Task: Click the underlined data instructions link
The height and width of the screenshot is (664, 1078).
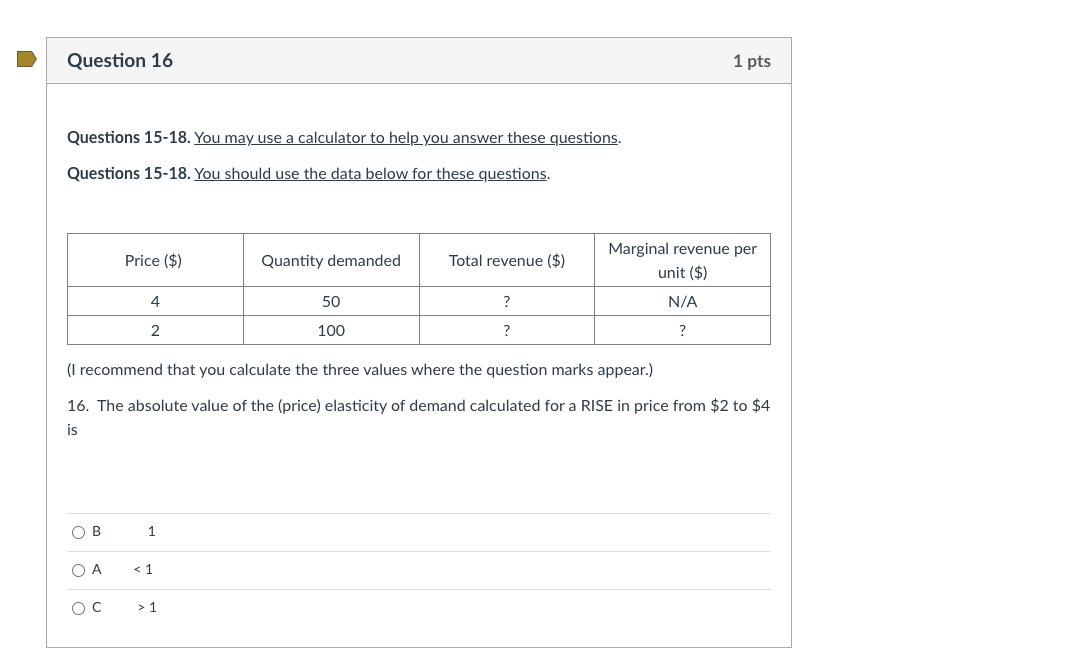Action: [371, 173]
